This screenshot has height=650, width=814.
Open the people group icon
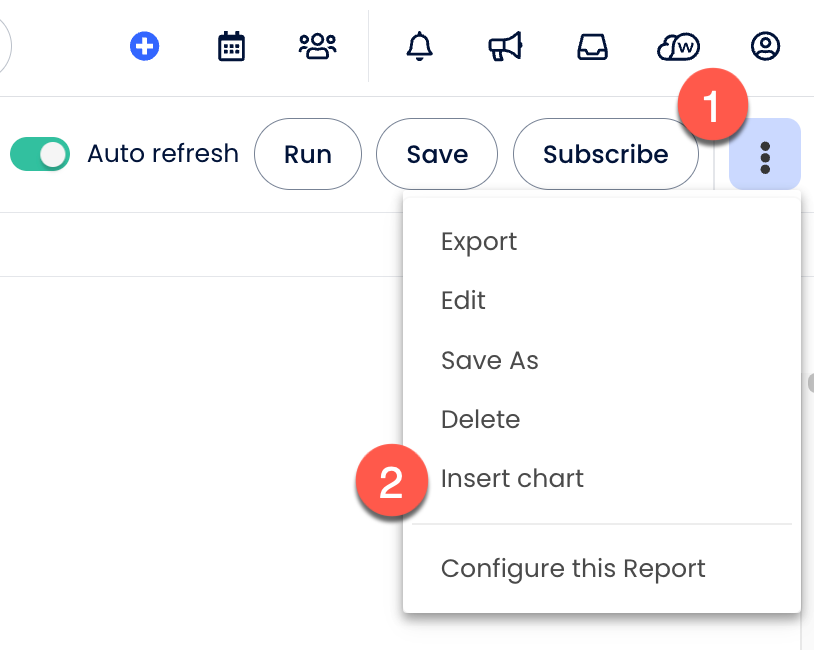(x=317, y=46)
